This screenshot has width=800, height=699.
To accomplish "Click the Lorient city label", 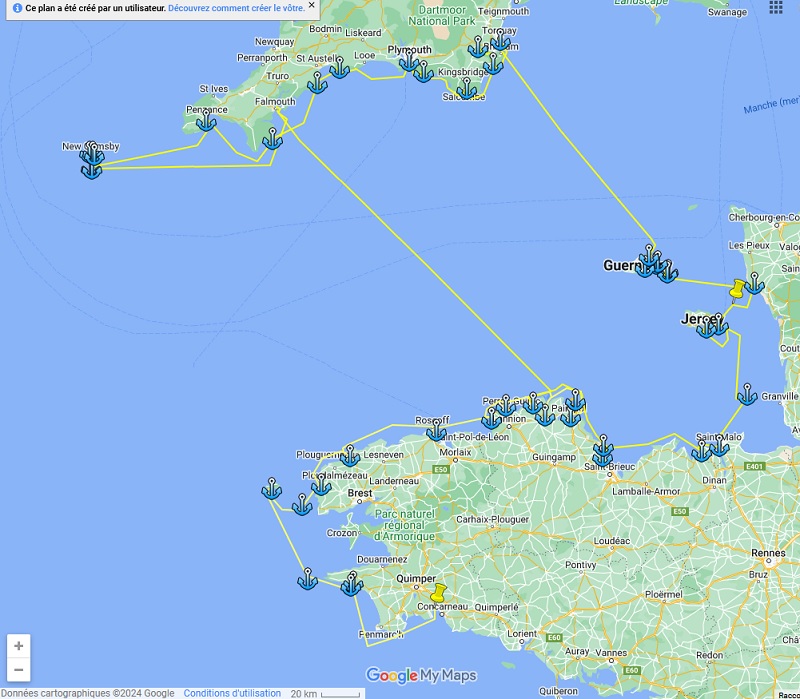I will click(x=521, y=634).
